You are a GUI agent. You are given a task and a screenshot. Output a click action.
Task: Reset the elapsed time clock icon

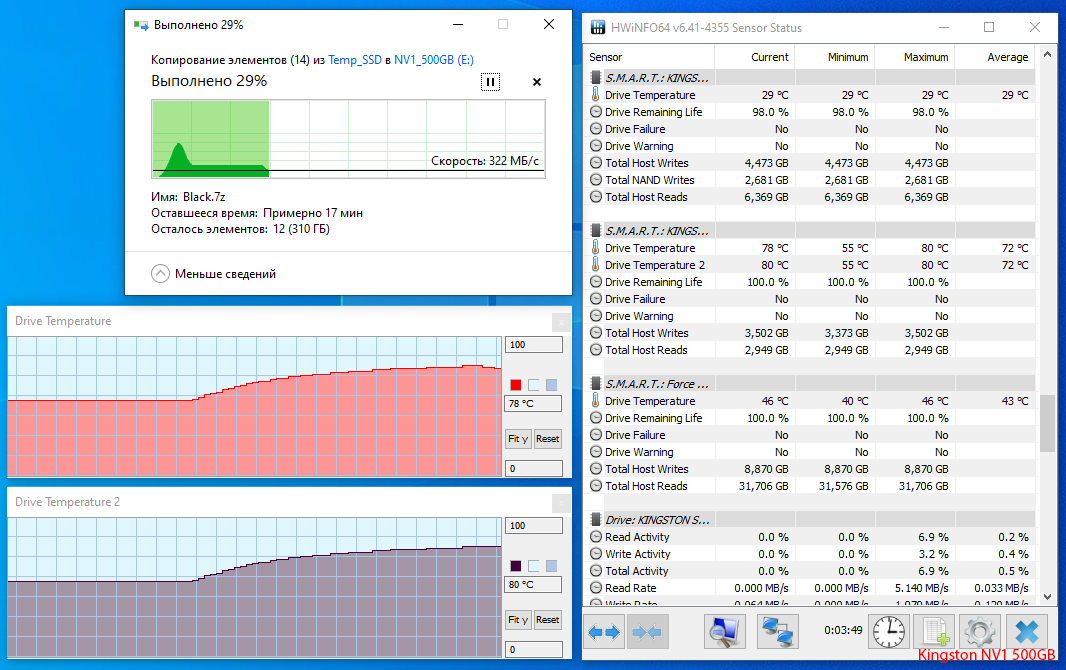pos(889,632)
